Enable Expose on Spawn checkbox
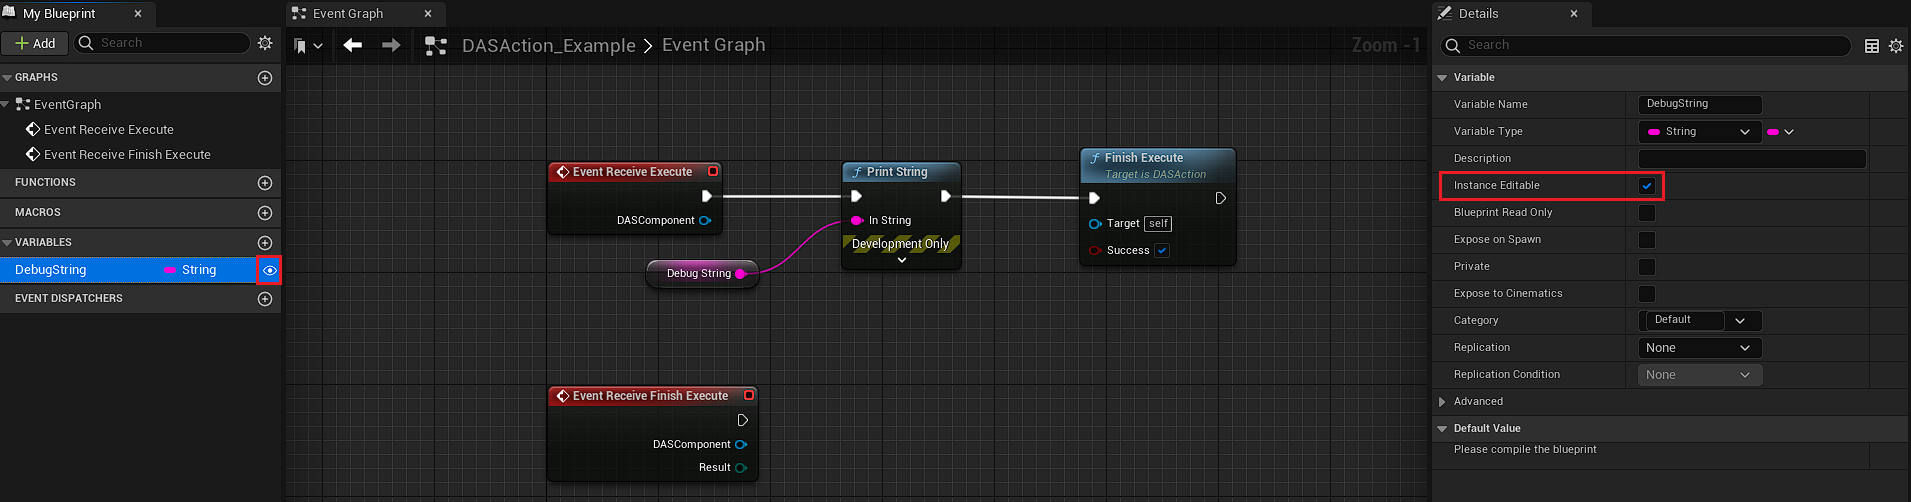The width and height of the screenshot is (1911, 502). (x=1647, y=240)
